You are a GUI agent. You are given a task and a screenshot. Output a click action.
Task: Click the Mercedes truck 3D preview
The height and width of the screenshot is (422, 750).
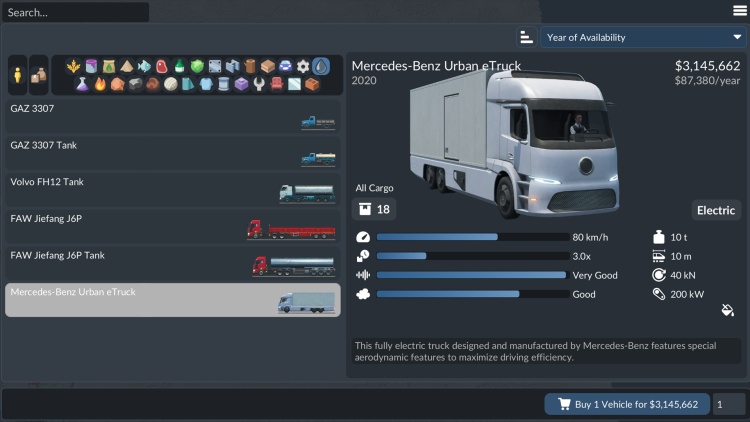point(514,144)
